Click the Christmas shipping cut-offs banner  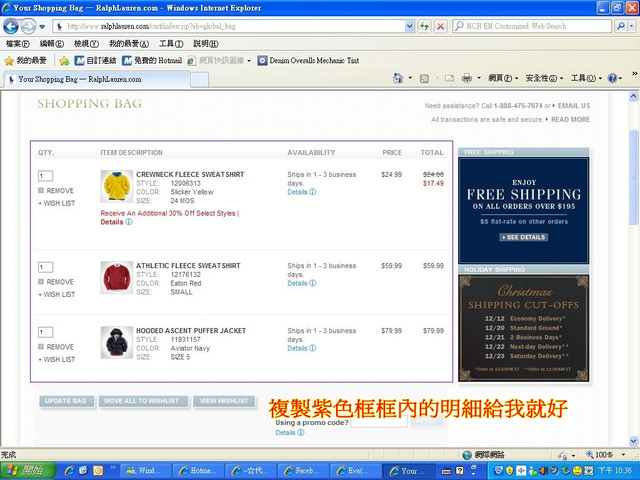524,329
